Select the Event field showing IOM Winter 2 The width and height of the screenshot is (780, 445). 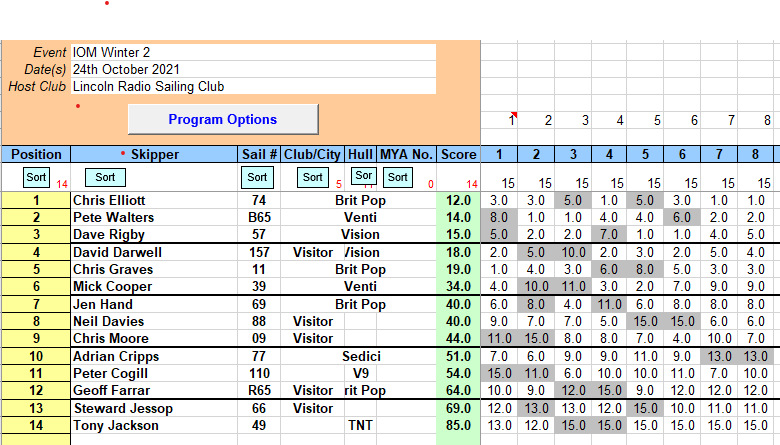(x=253, y=52)
